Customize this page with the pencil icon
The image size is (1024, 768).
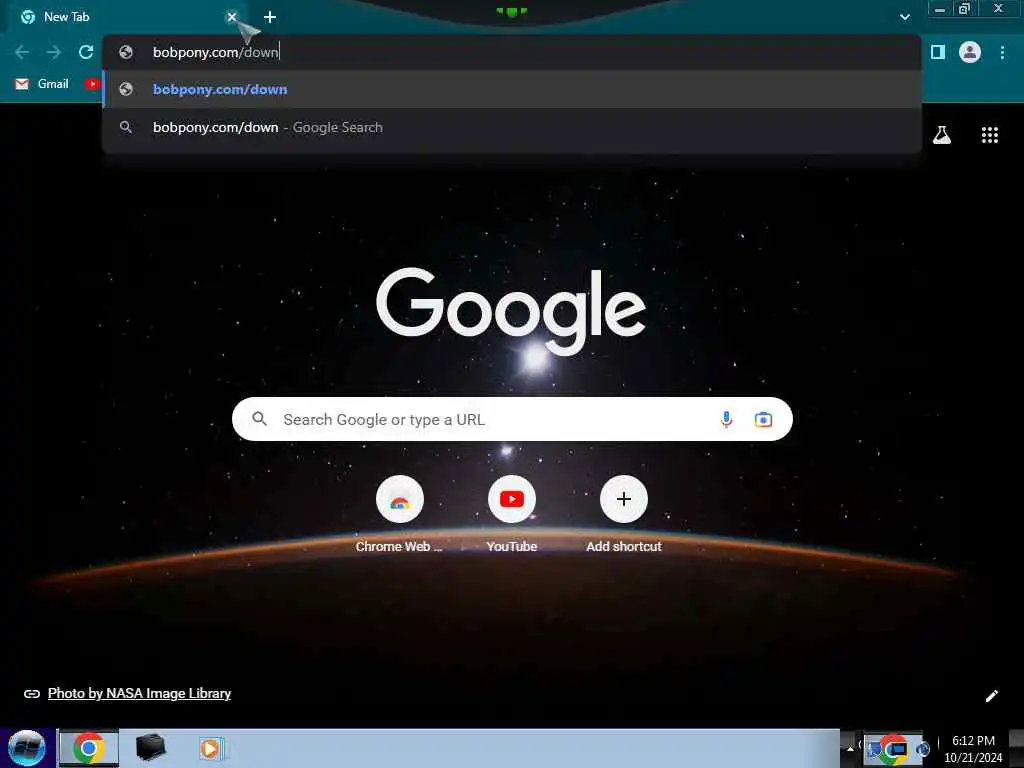pyautogui.click(x=991, y=696)
